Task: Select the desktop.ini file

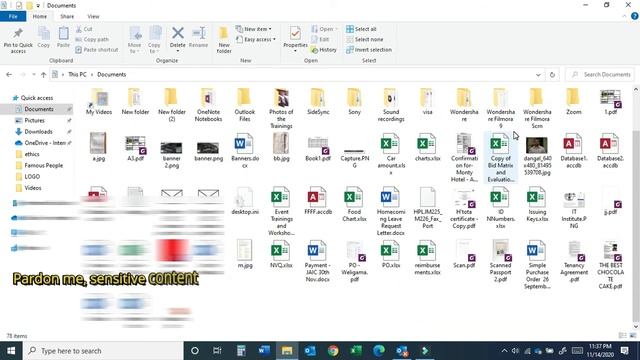Action: click(x=244, y=201)
